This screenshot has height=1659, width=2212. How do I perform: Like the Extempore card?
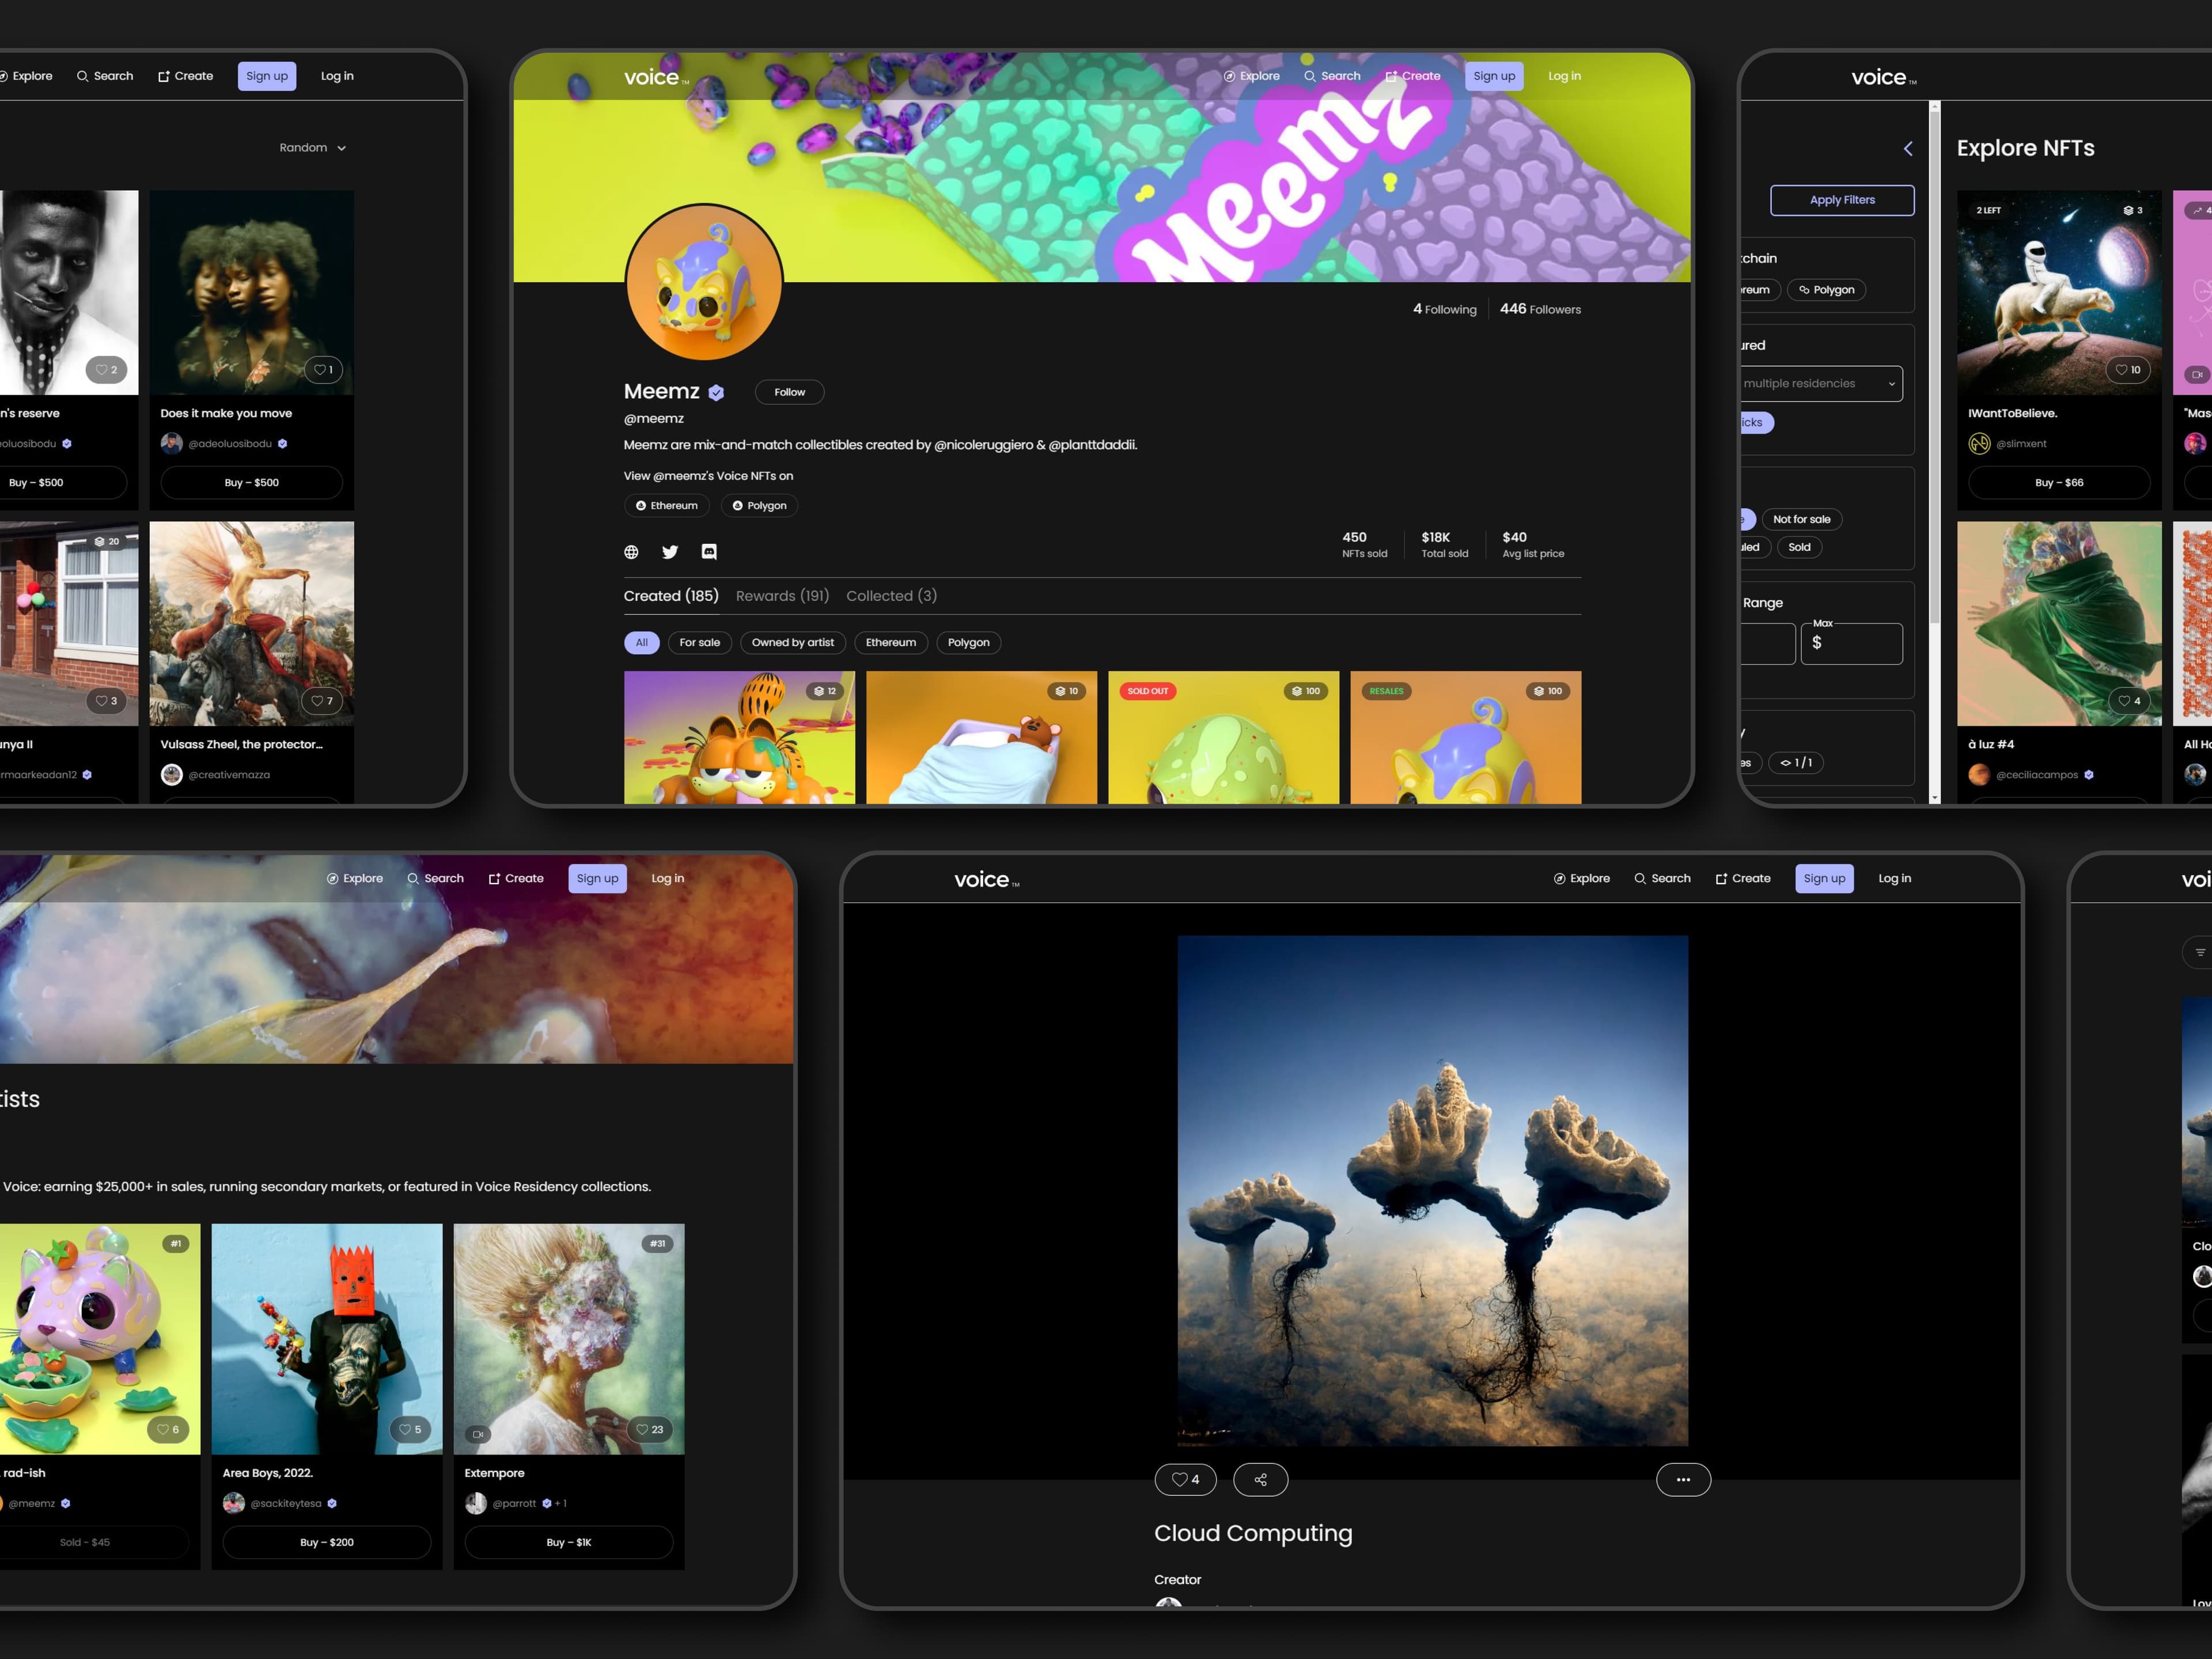click(650, 1430)
